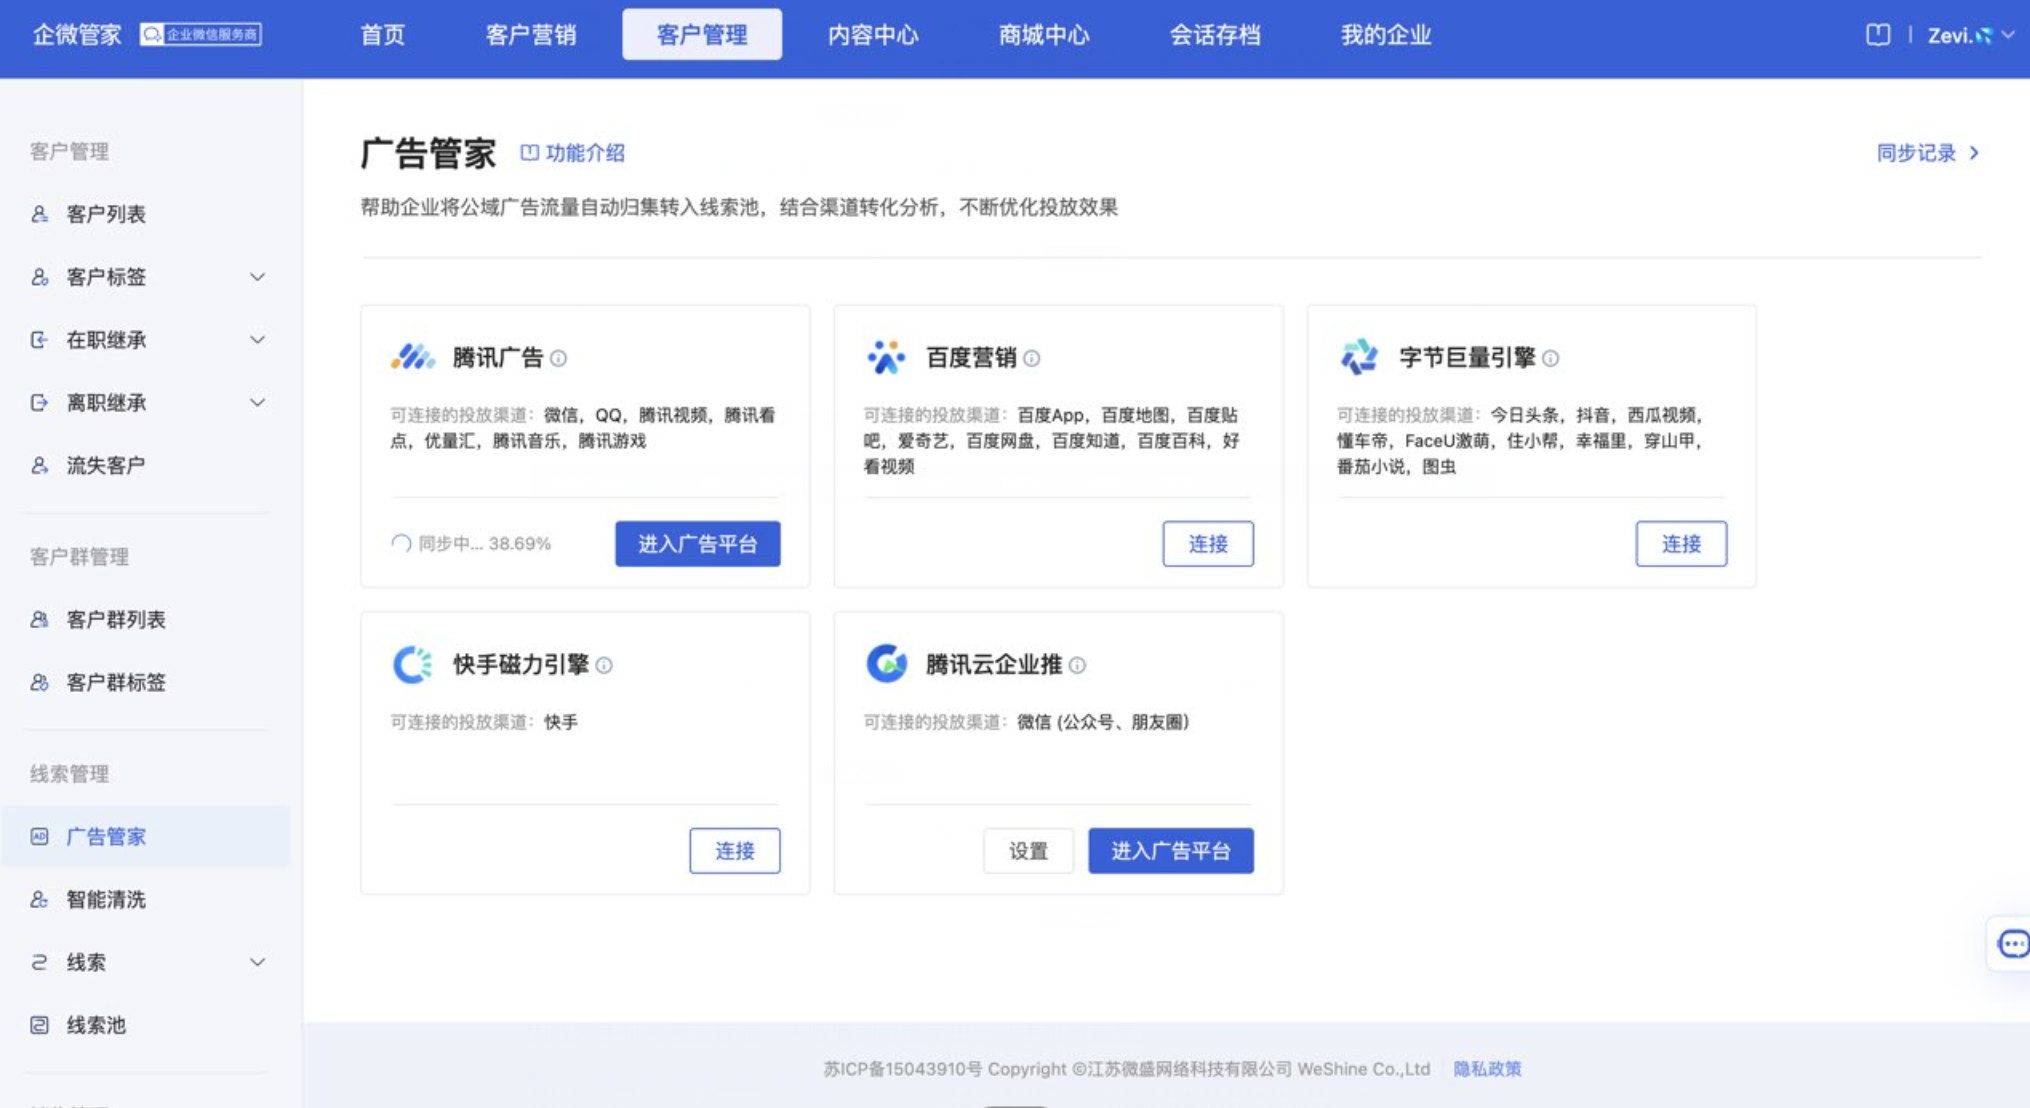Connect the 百度营销 platform
The width and height of the screenshot is (2030, 1108).
pyautogui.click(x=1208, y=544)
